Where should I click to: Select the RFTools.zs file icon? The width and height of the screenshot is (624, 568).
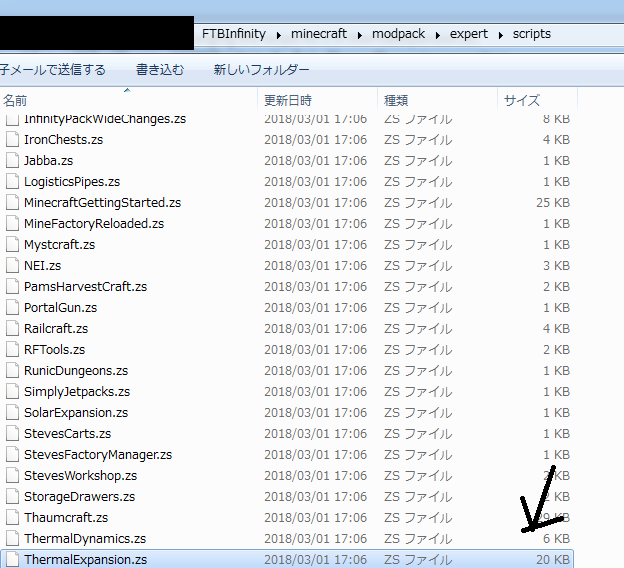(x=12, y=349)
